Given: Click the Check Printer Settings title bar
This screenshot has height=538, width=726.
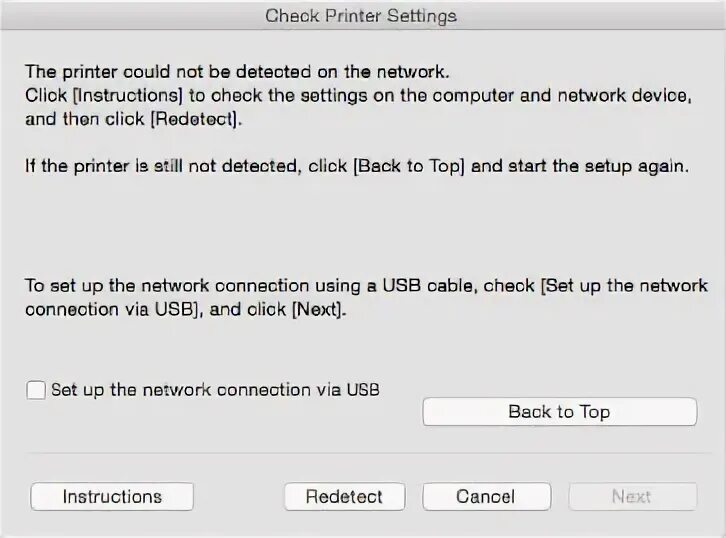Looking at the screenshot, I should 362,16.
